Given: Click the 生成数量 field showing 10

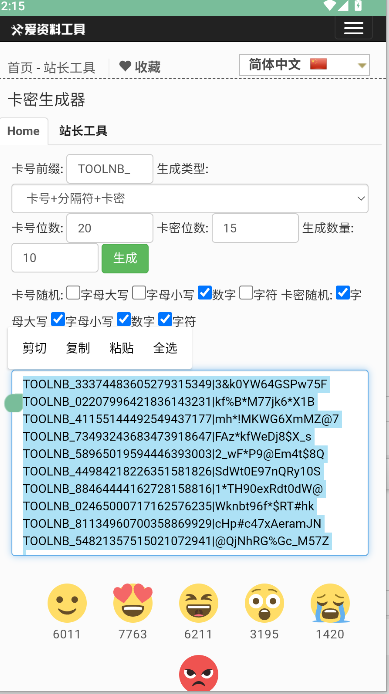Looking at the screenshot, I should 55,258.
